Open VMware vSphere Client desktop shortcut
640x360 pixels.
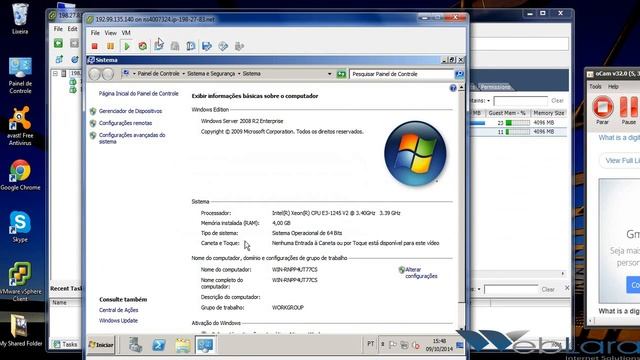(x=20, y=282)
